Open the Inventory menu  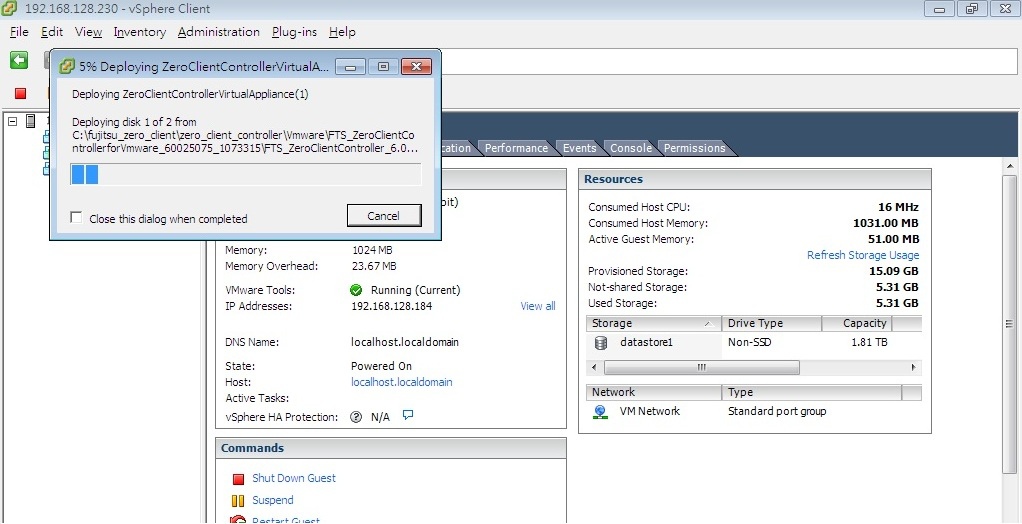[x=139, y=32]
